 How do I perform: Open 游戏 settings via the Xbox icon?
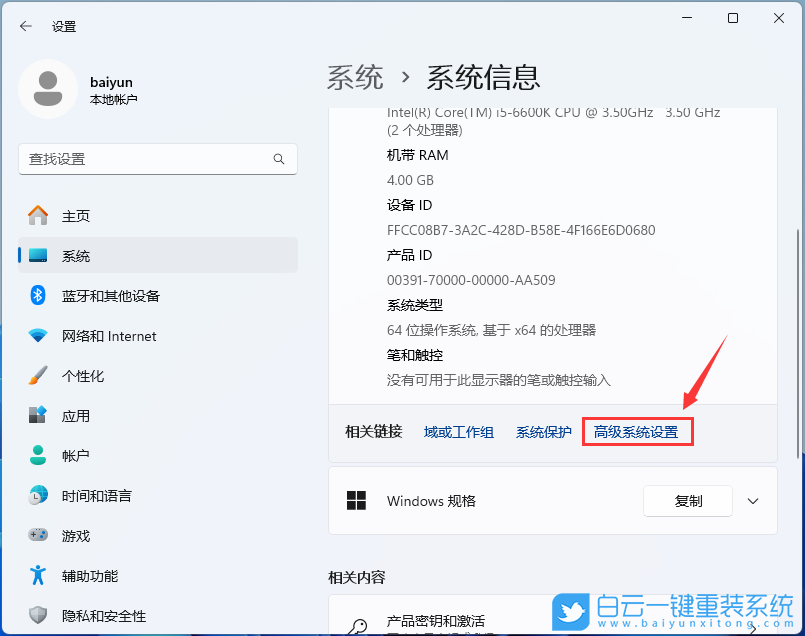coord(36,535)
